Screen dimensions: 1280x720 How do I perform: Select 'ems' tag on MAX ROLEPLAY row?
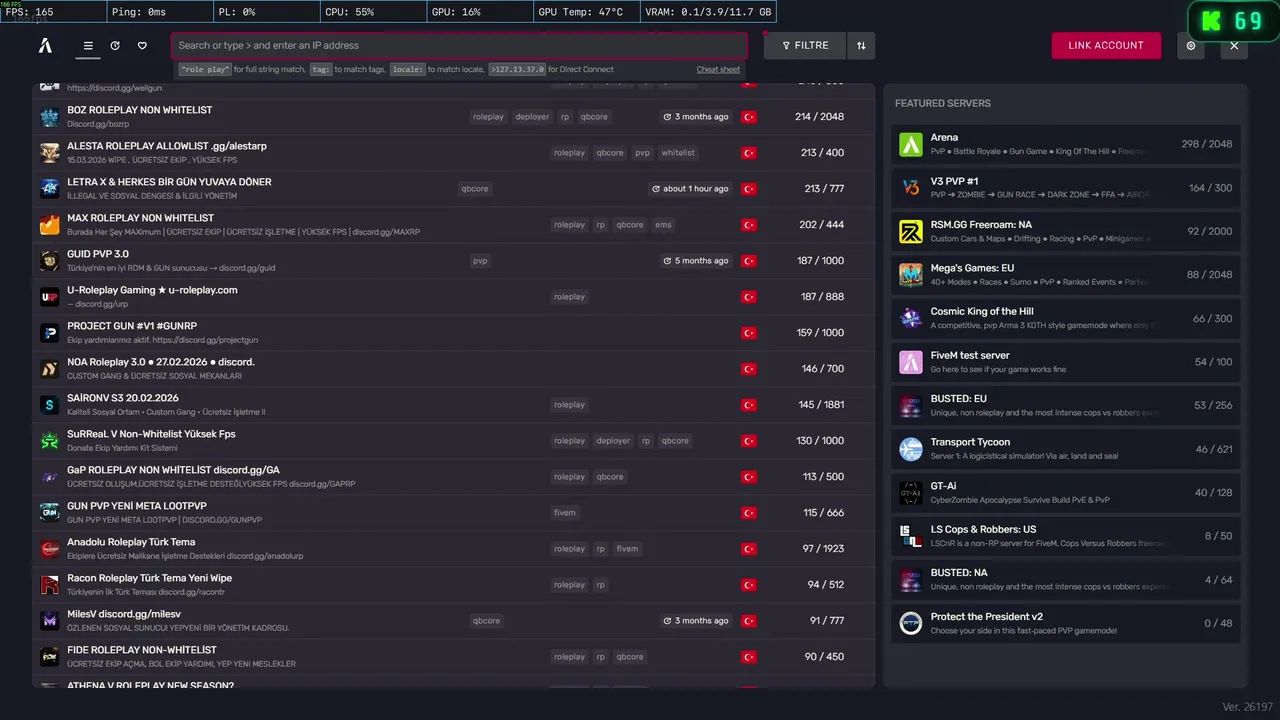[x=663, y=225]
